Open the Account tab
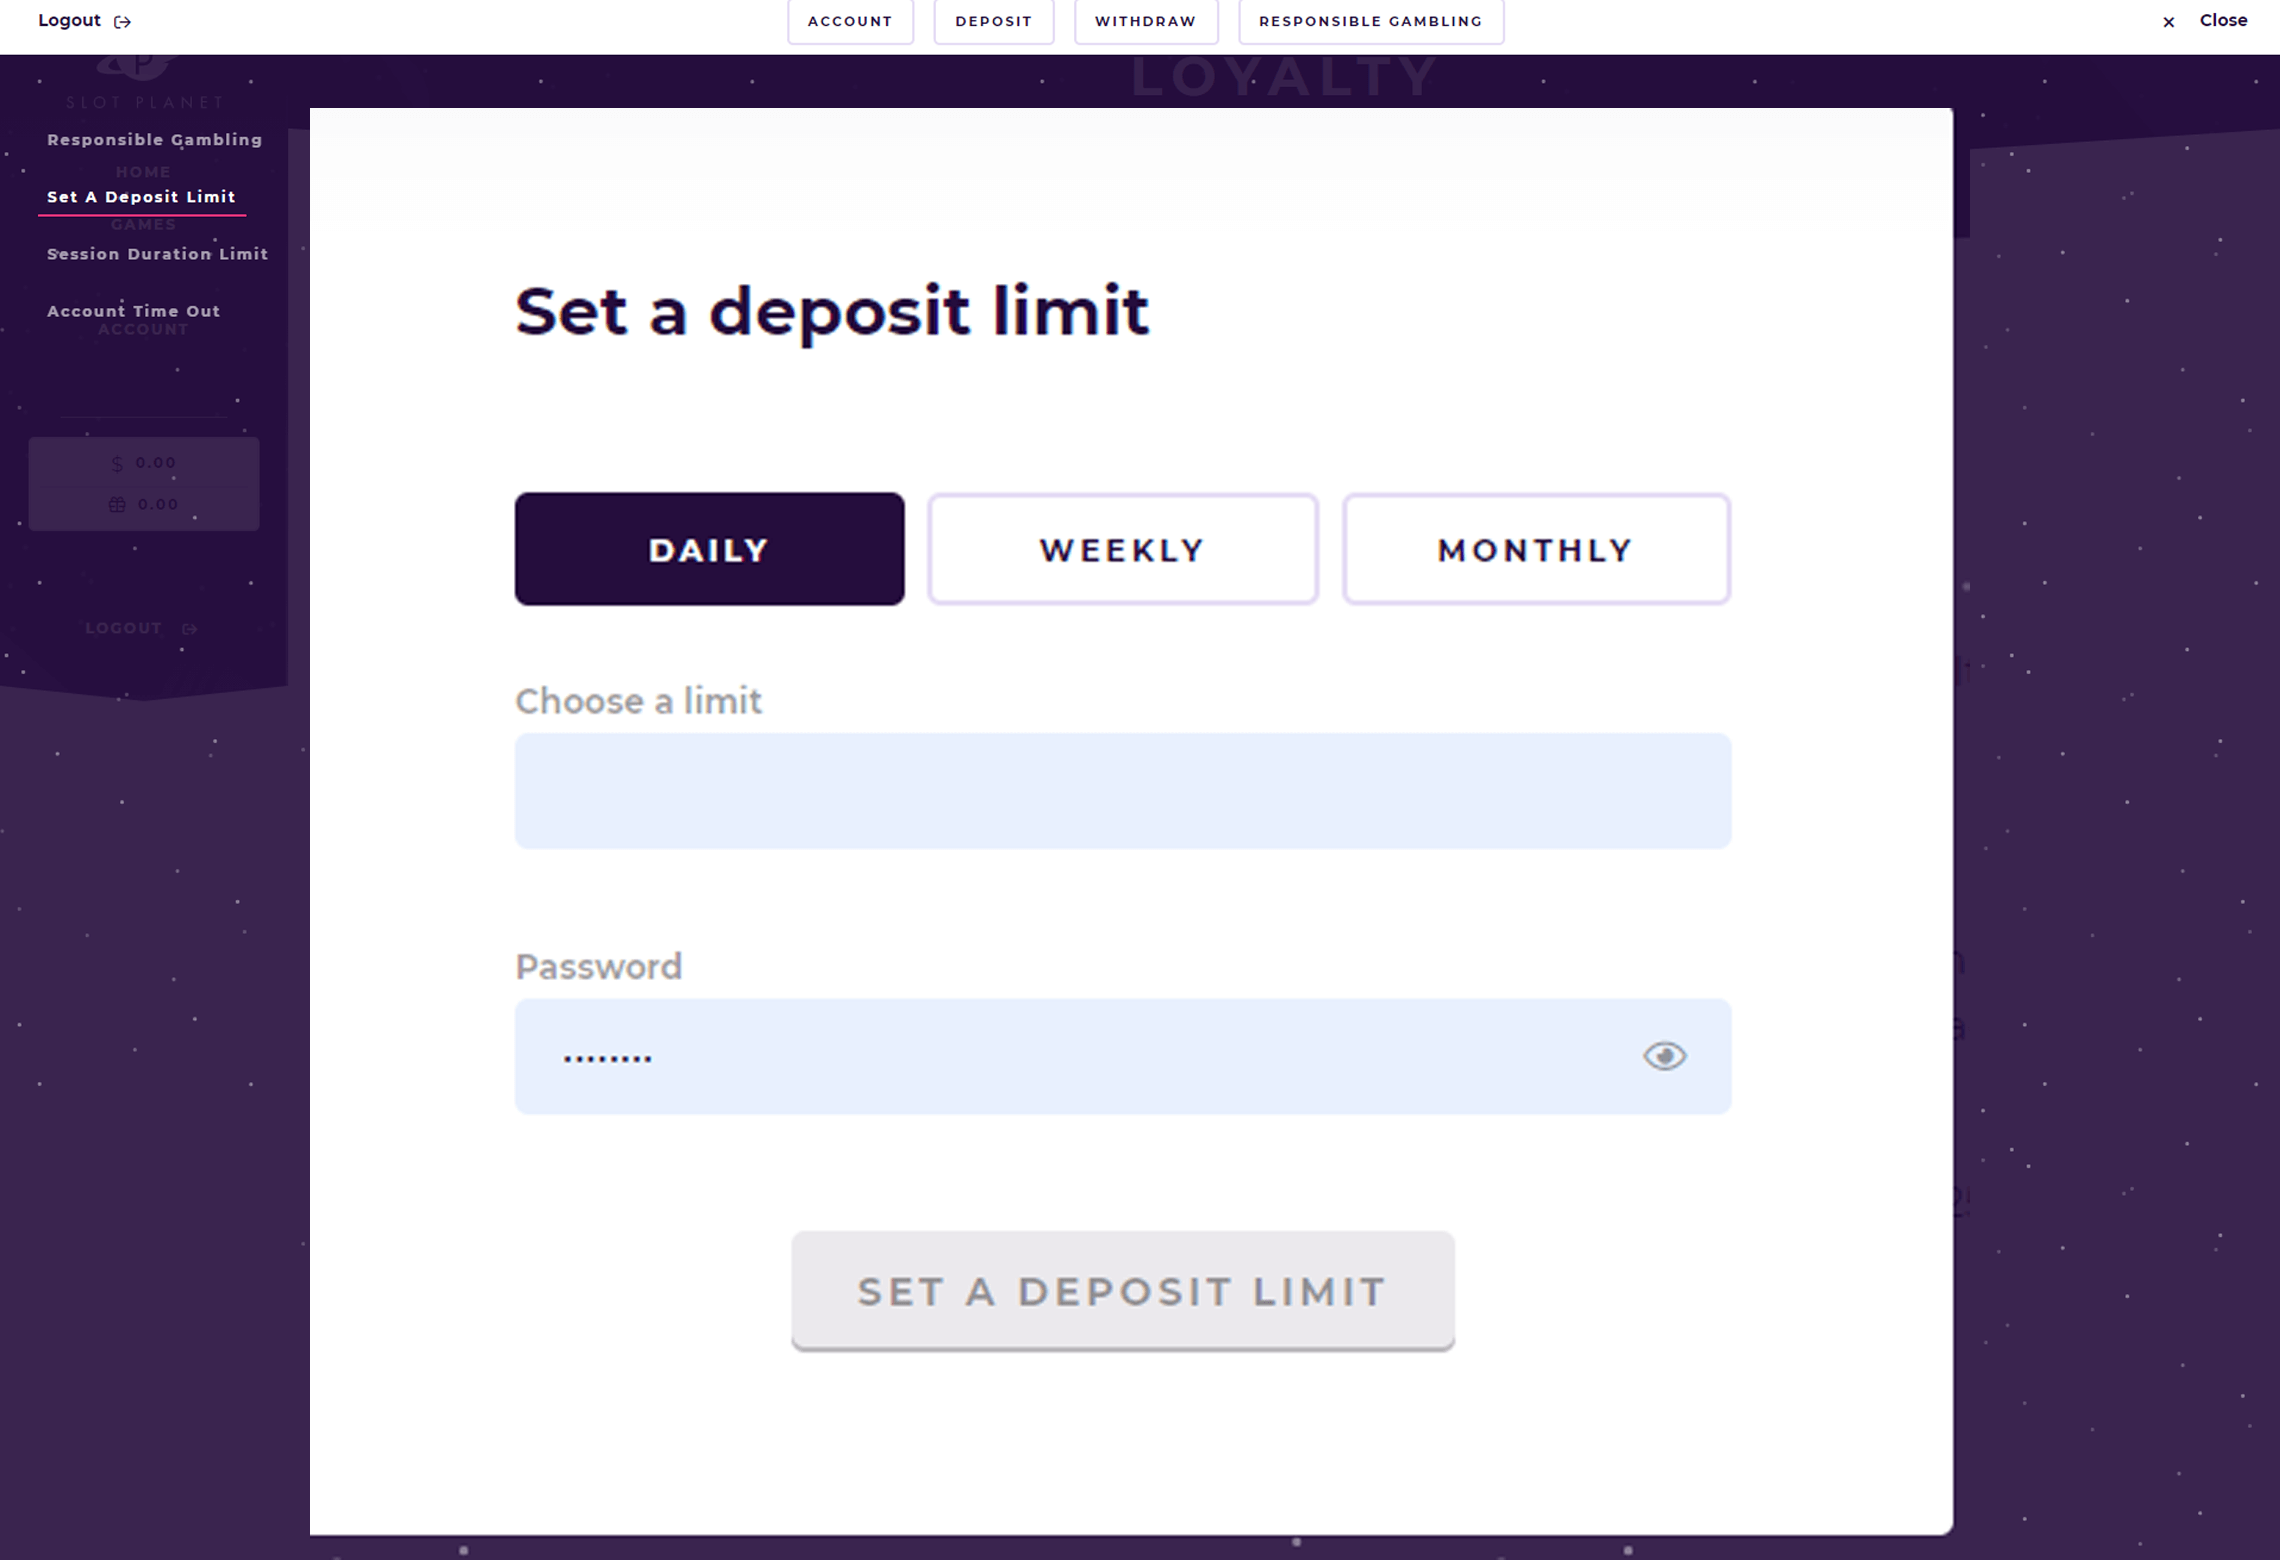Image resolution: width=2280 pixels, height=1560 pixels. pos(850,21)
